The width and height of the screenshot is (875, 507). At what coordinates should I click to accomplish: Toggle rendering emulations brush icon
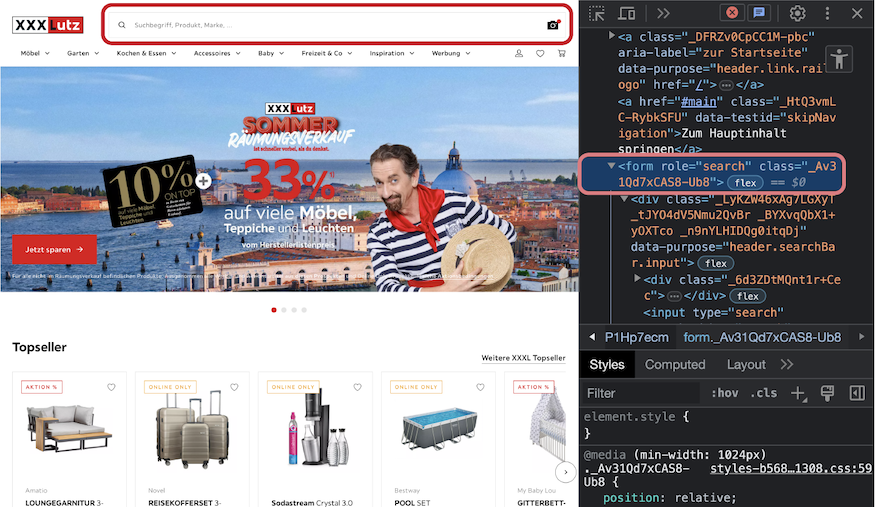coord(828,393)
